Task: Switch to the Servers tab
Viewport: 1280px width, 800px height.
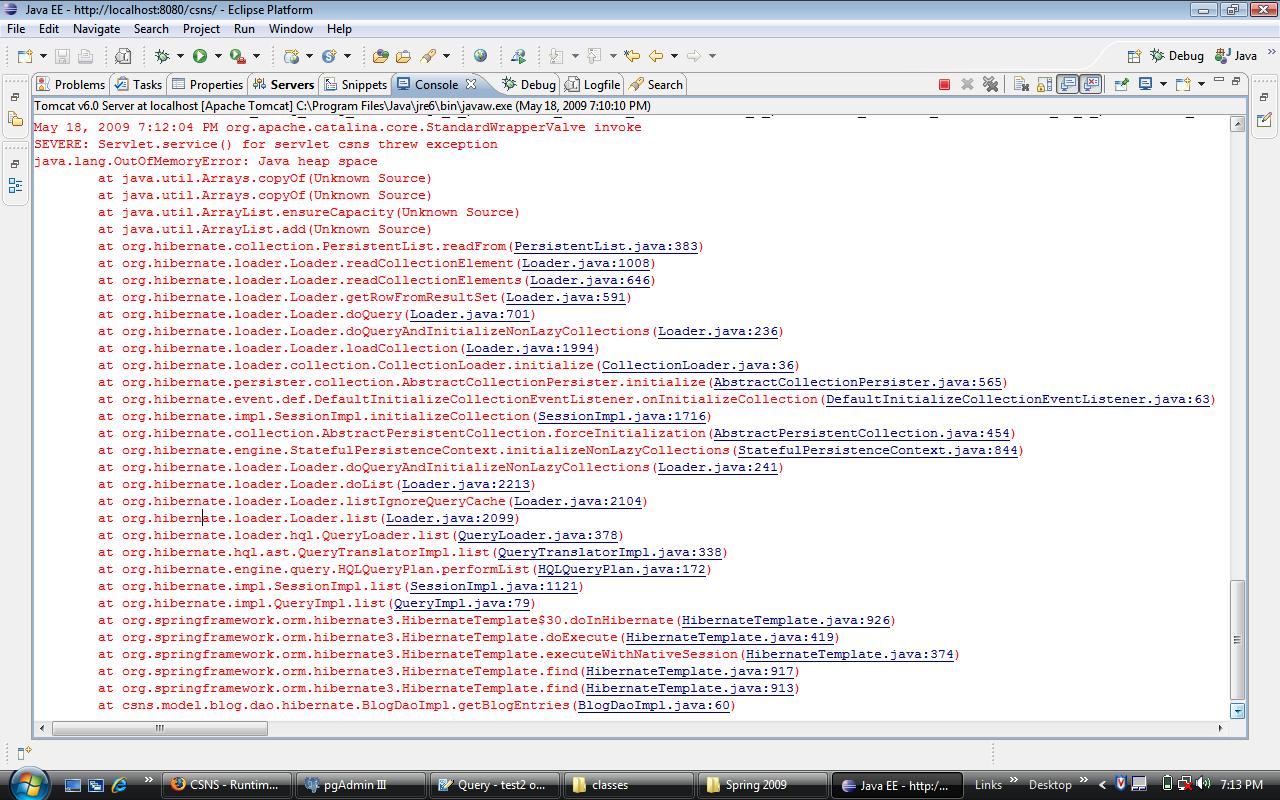Action: click(283, 85)
